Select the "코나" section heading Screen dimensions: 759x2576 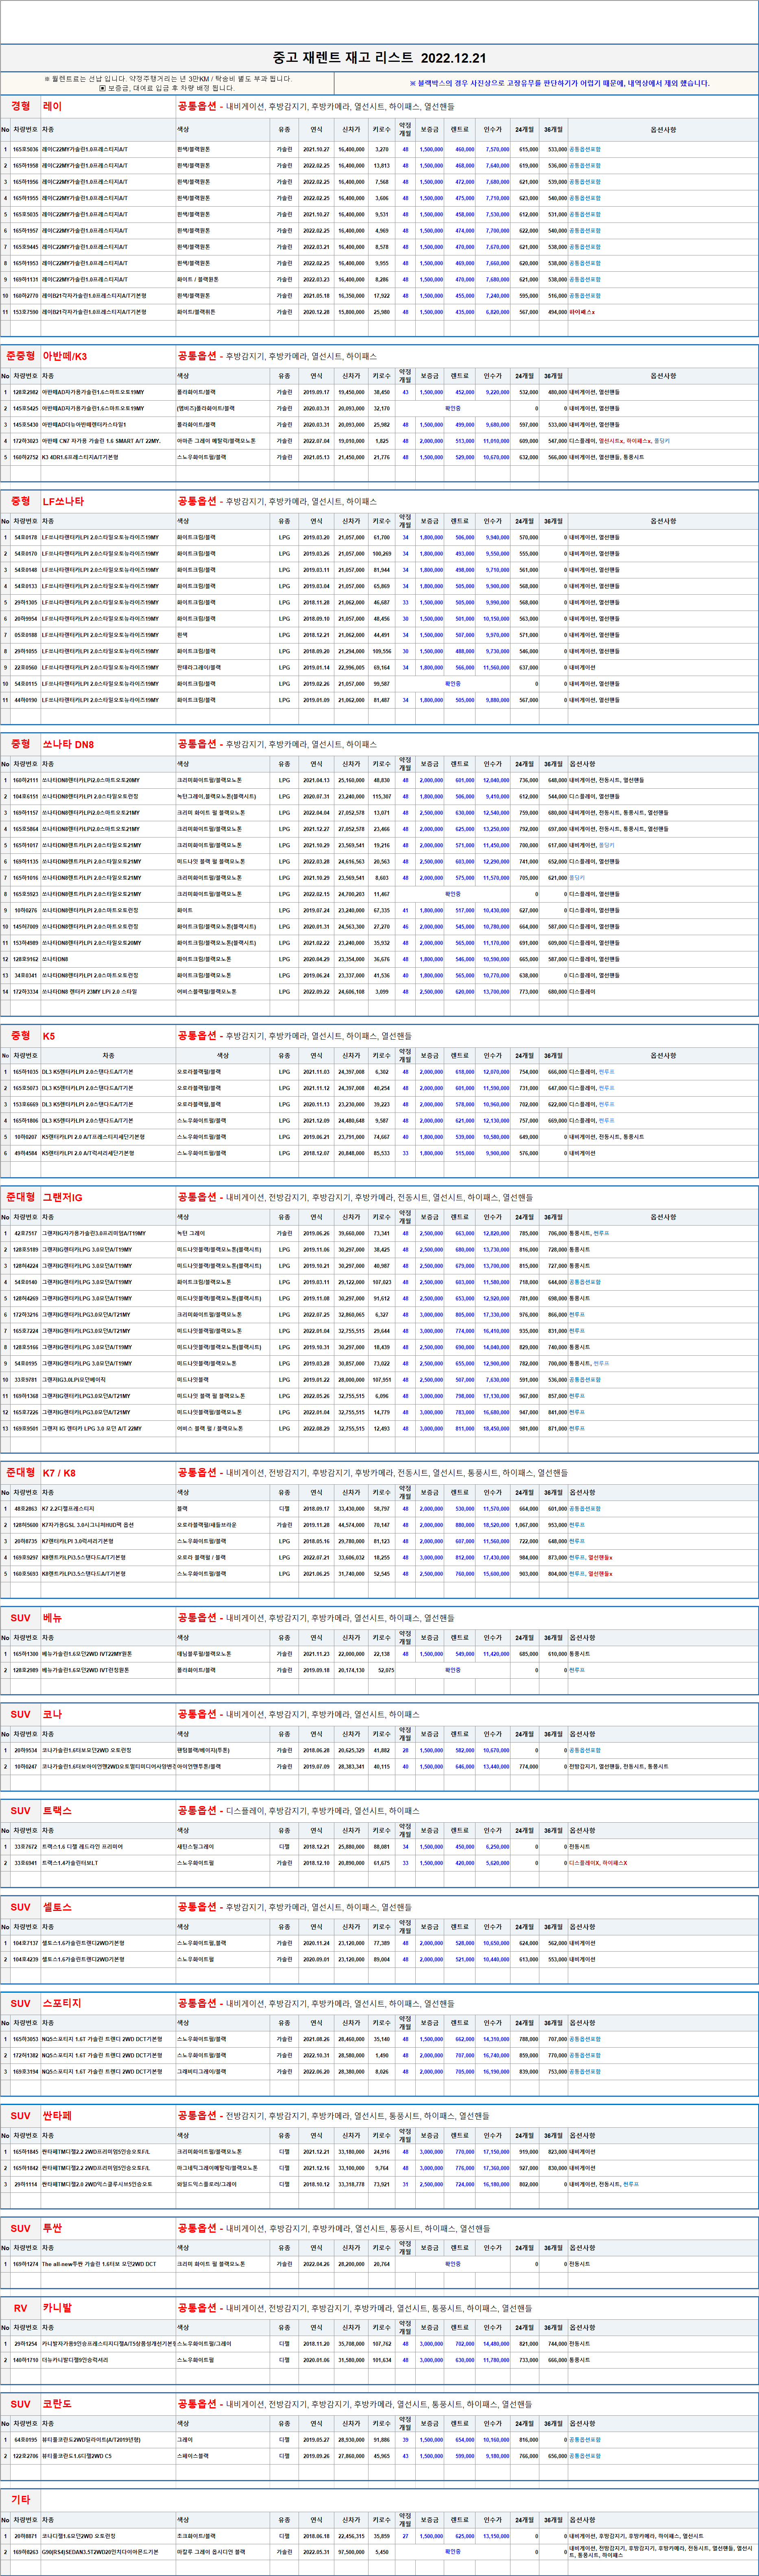click(x=52, y=1714)
